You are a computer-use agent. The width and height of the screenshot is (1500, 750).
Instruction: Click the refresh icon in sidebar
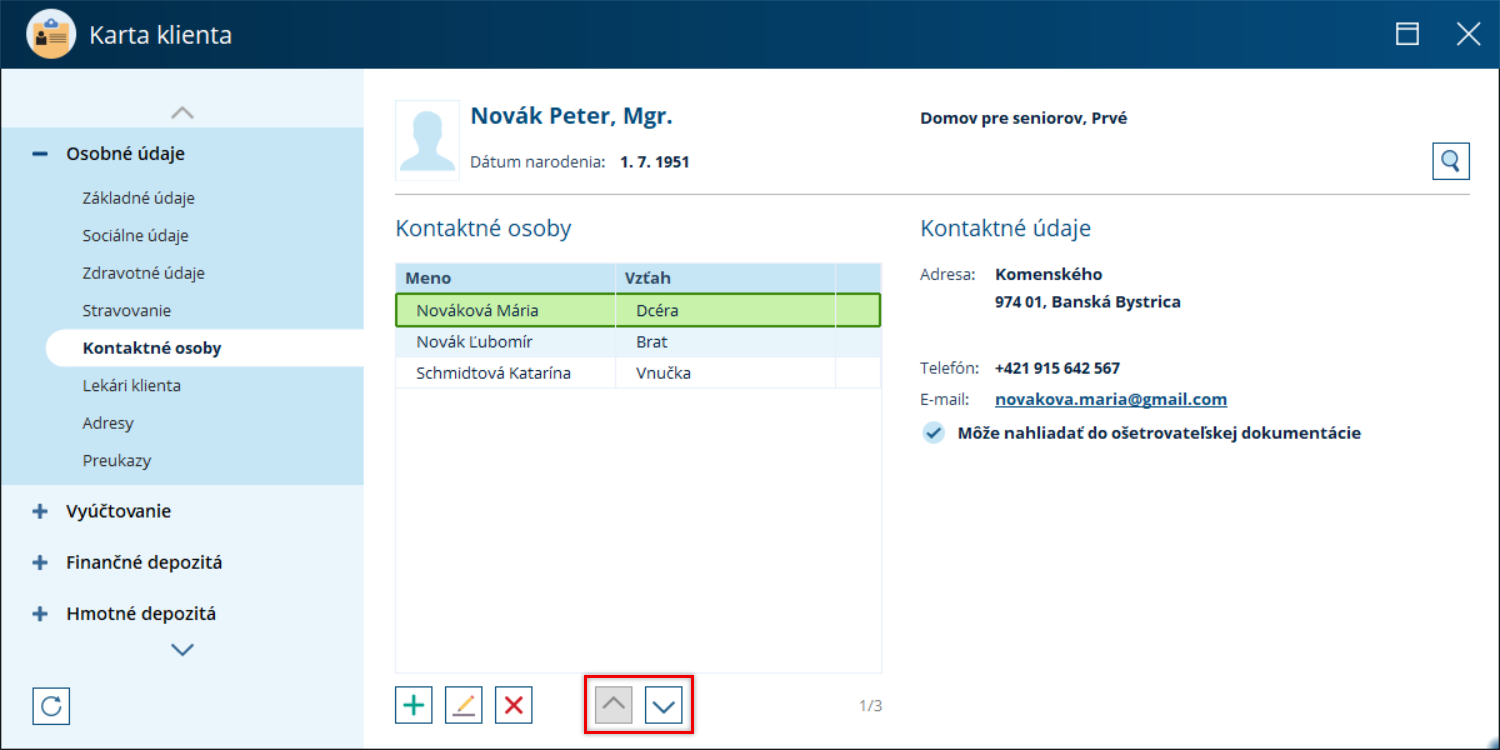coord(51,706)
